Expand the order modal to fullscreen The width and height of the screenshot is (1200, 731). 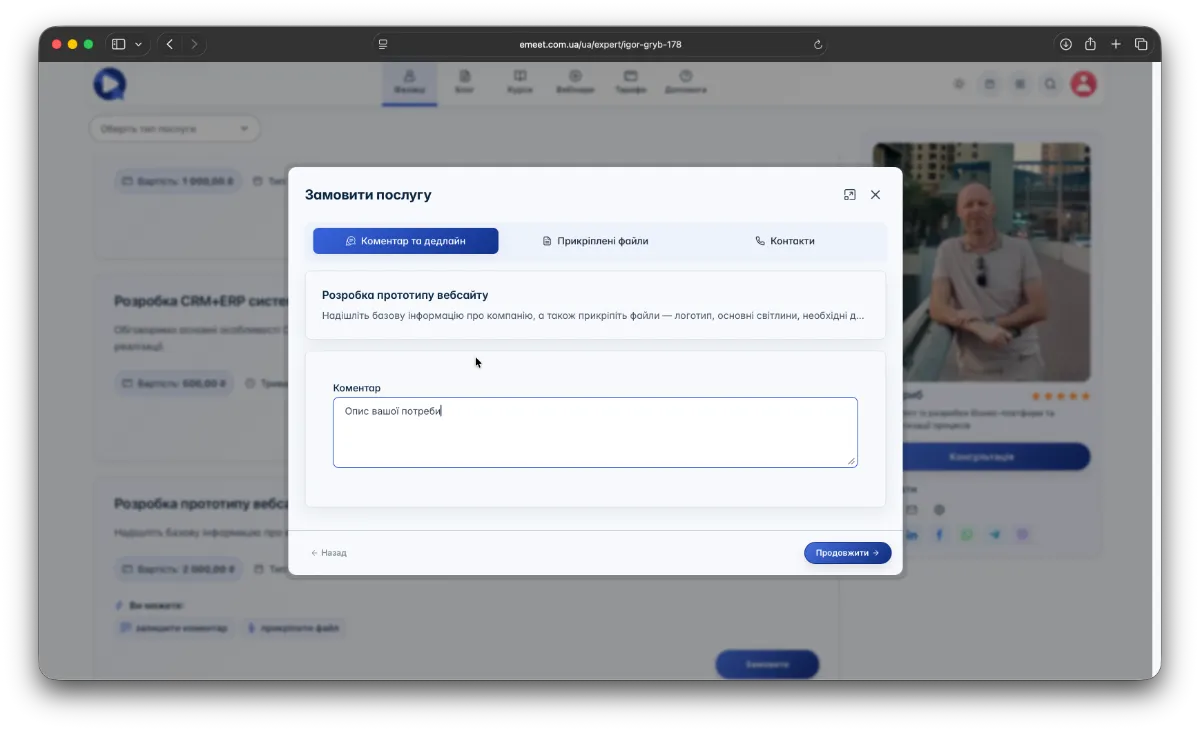point(849,195)
